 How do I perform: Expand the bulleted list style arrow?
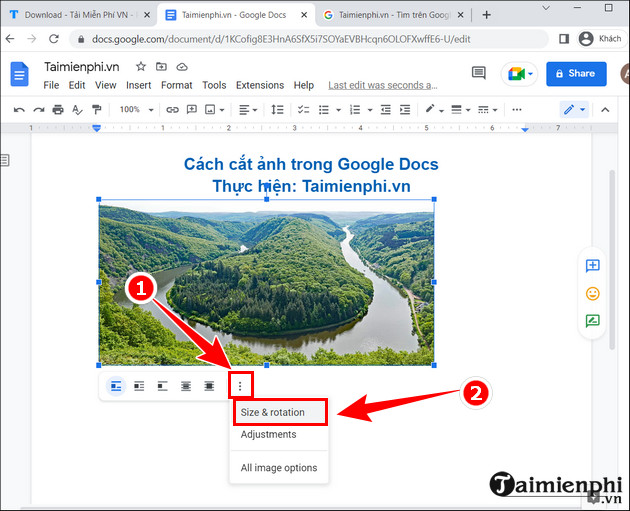pyautogui.click(x=338, y=110)
